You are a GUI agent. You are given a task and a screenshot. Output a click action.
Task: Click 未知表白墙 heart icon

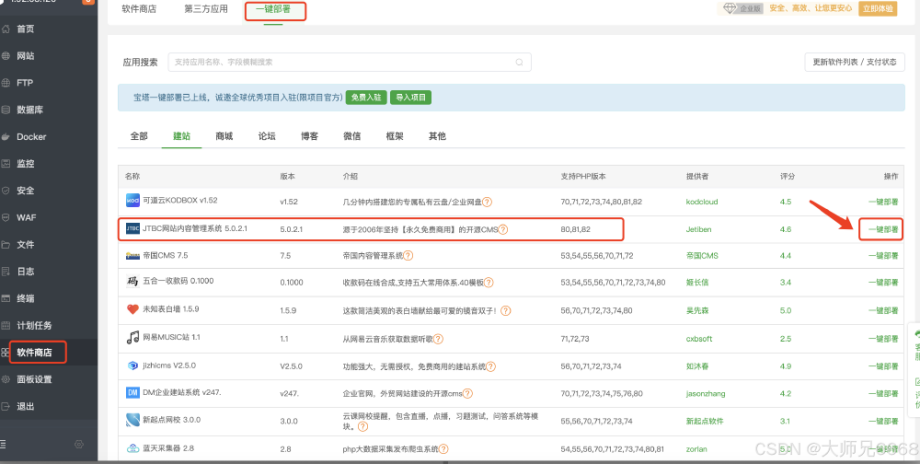coord(133,309)
